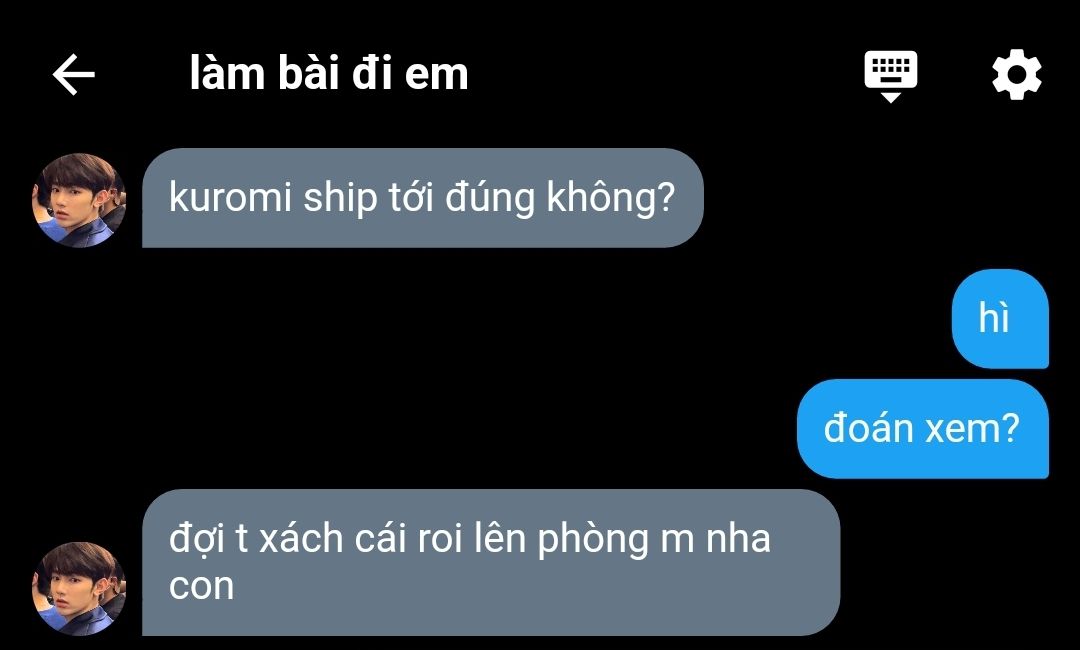Viewport: 1080px width, 650px height.
Task: Open avatar beside the kuromi ship message
Action: (79, 200)
